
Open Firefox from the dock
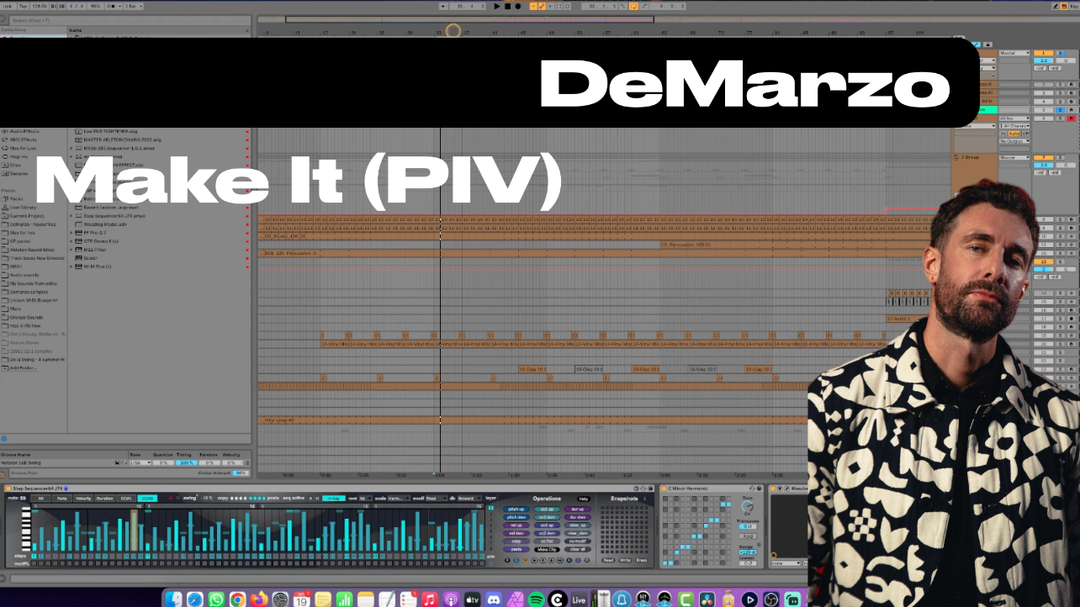click(259, 599)
